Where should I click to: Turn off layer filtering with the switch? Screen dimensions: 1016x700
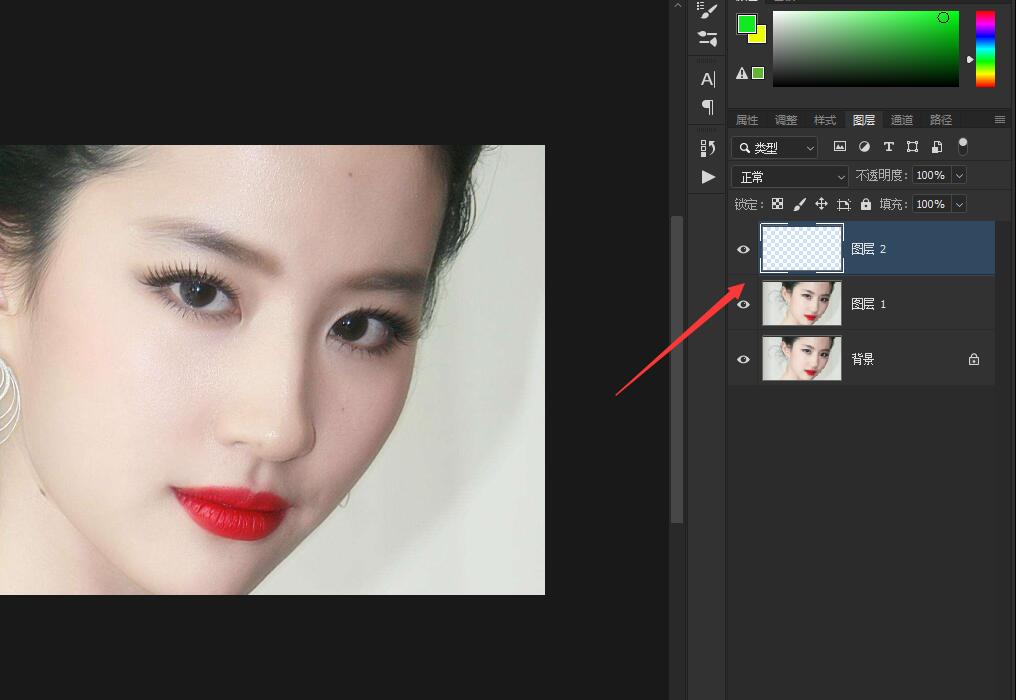pos(963,146)
